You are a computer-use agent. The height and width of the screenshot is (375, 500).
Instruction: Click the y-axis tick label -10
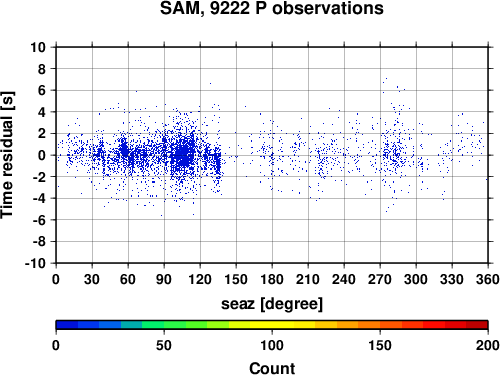point(35,263)
